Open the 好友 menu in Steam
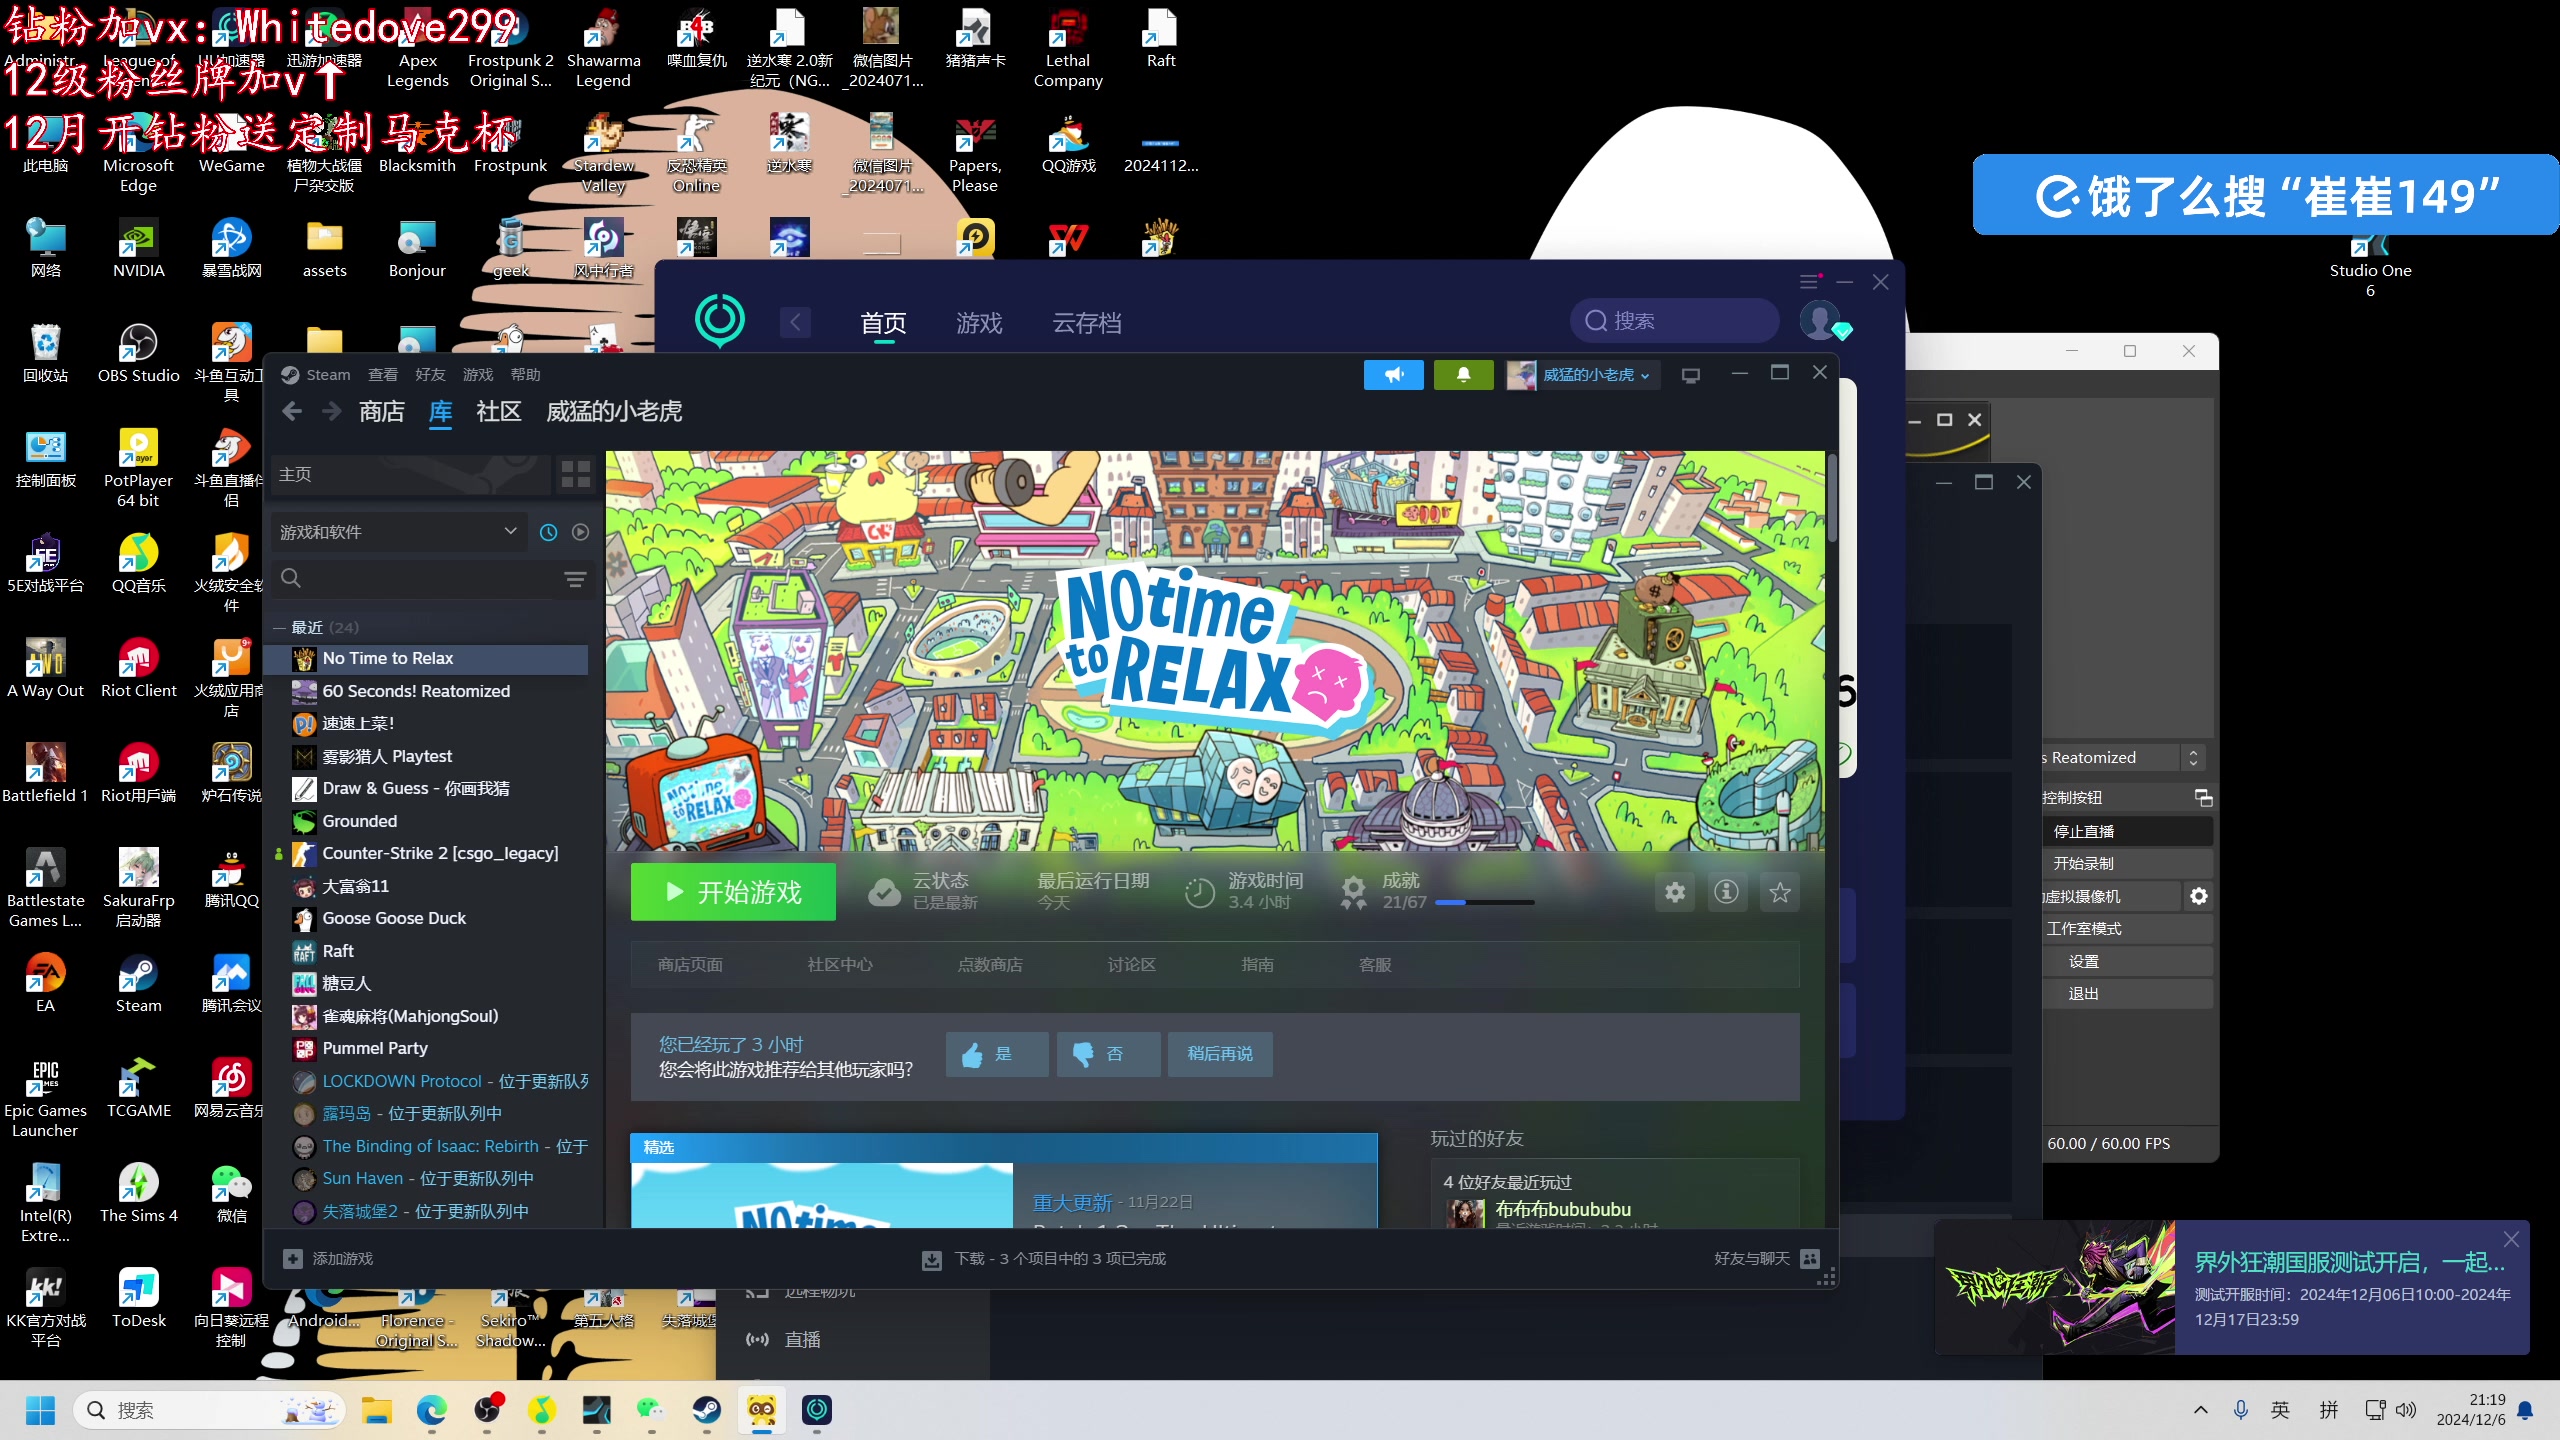 (x=430, y=375)
